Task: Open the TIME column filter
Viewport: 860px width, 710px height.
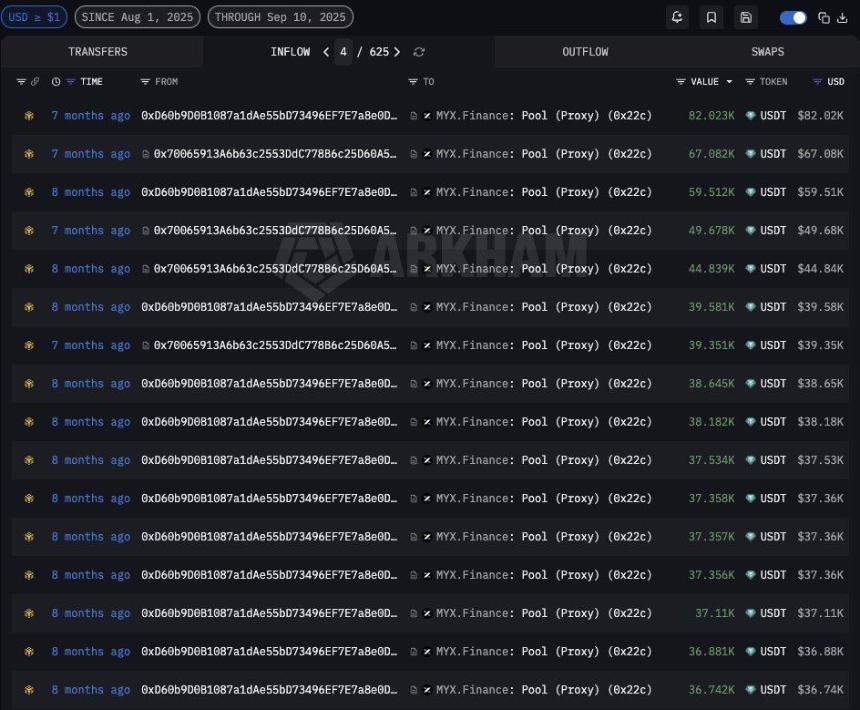Action: click(x=71, y=82)
